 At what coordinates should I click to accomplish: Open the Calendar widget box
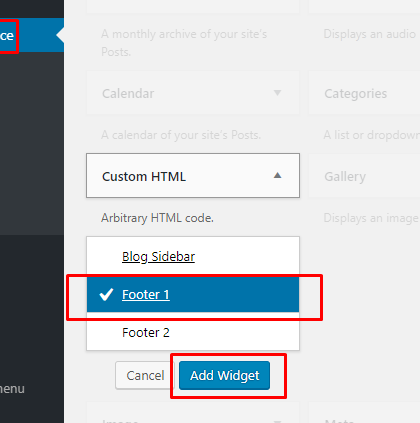[x=193, y=93]
